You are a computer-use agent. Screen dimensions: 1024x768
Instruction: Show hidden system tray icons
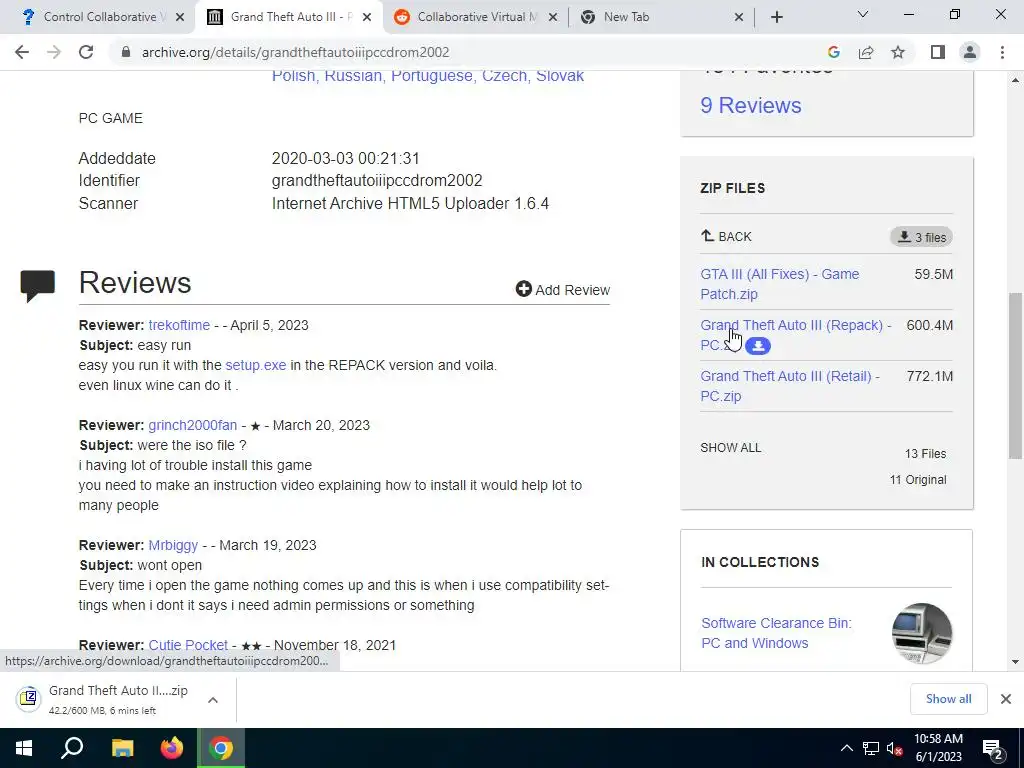pos(846,748)
